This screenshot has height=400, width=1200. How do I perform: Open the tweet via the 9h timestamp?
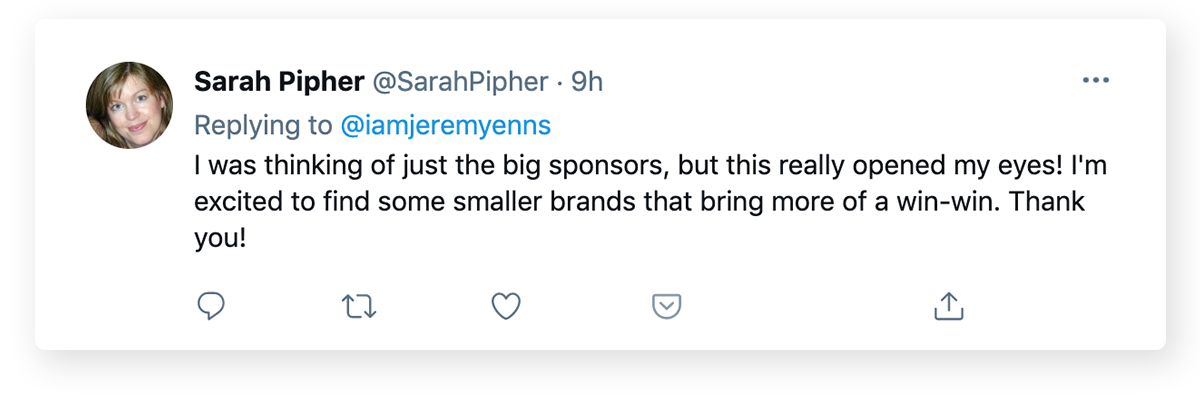[587, 81]
